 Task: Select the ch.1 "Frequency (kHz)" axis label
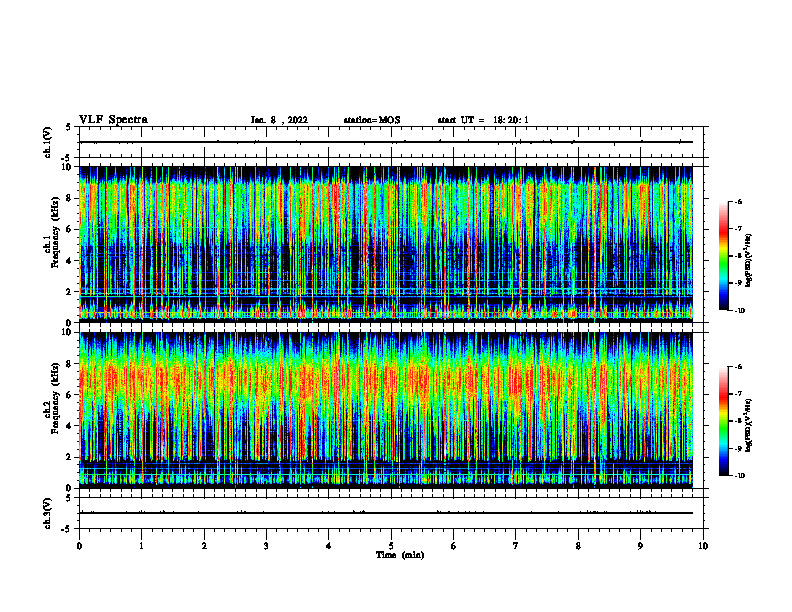point(55,233)
